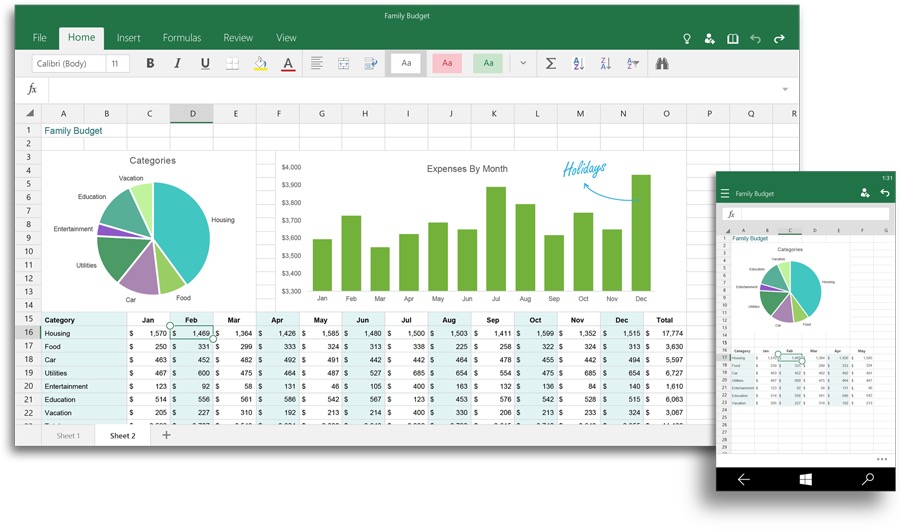Add a new sheet with plus button
This screenshot has height=530, width=900.
tap(166, 435)
